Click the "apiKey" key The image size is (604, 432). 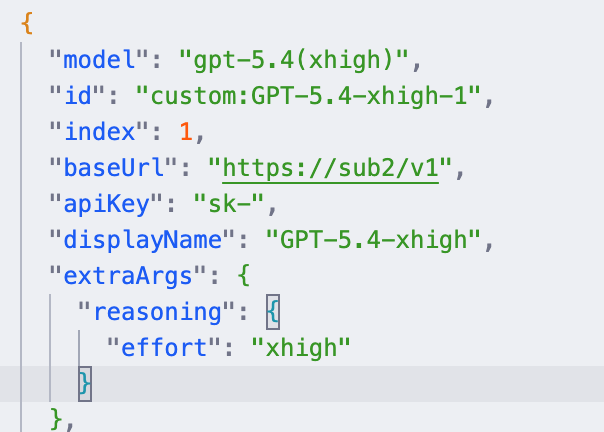click(106, 204)
